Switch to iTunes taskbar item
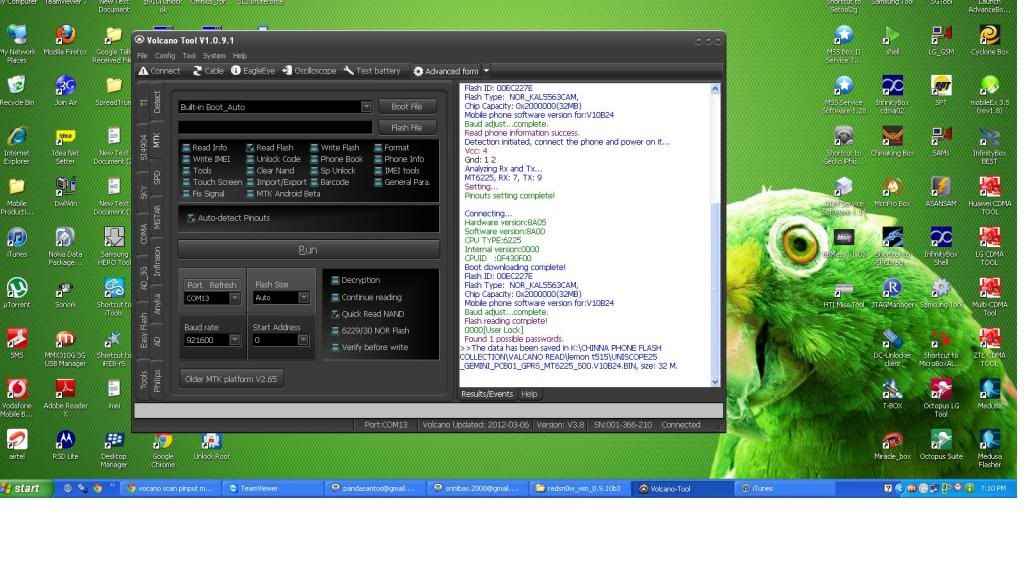 click(x=785, y=488)
